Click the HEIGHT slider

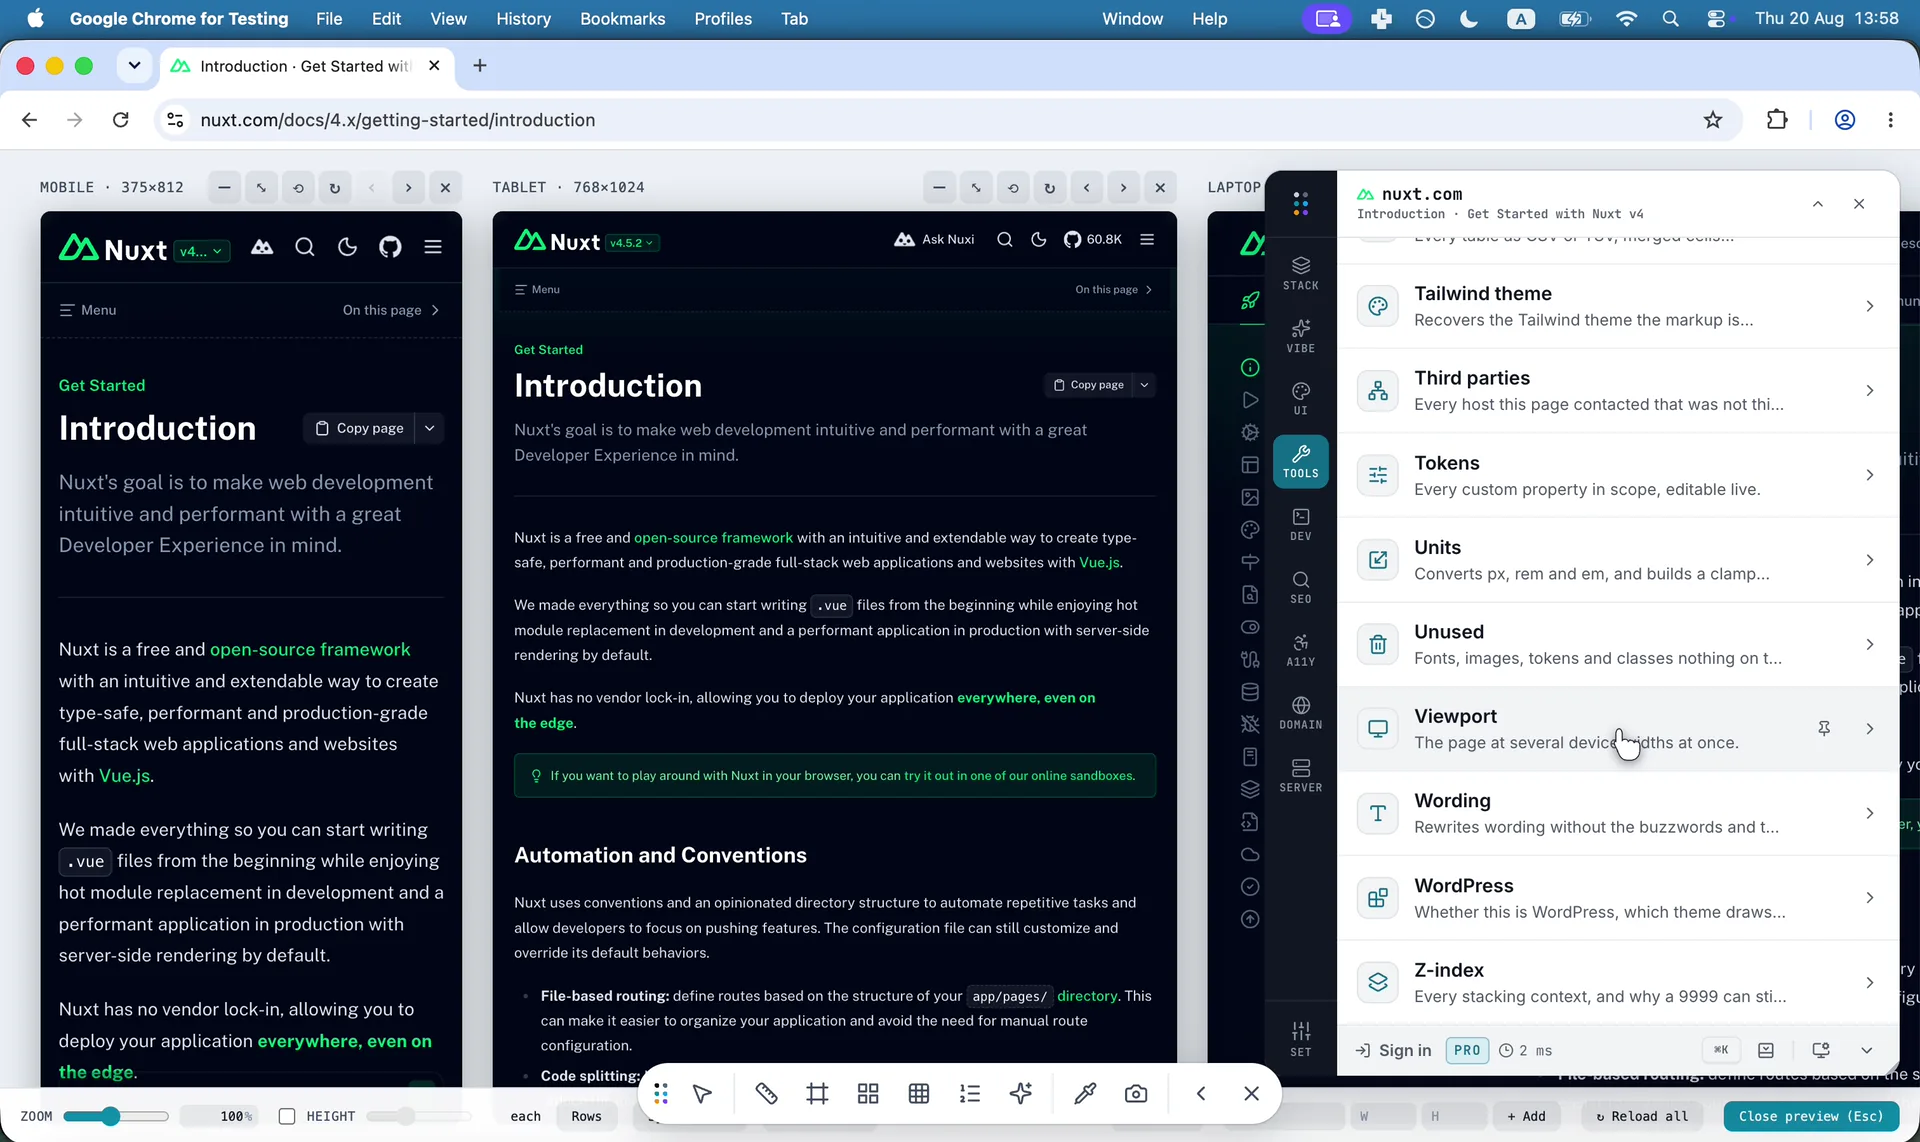pyautogui.click(x=418, y=1116)
